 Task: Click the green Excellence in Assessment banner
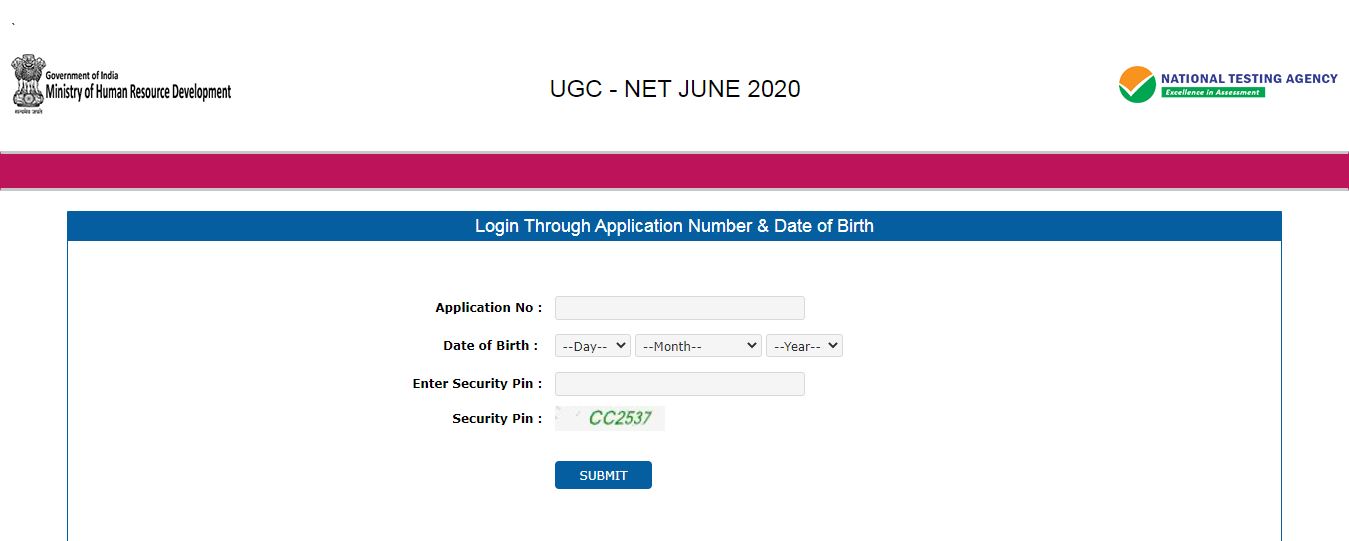1212,93
